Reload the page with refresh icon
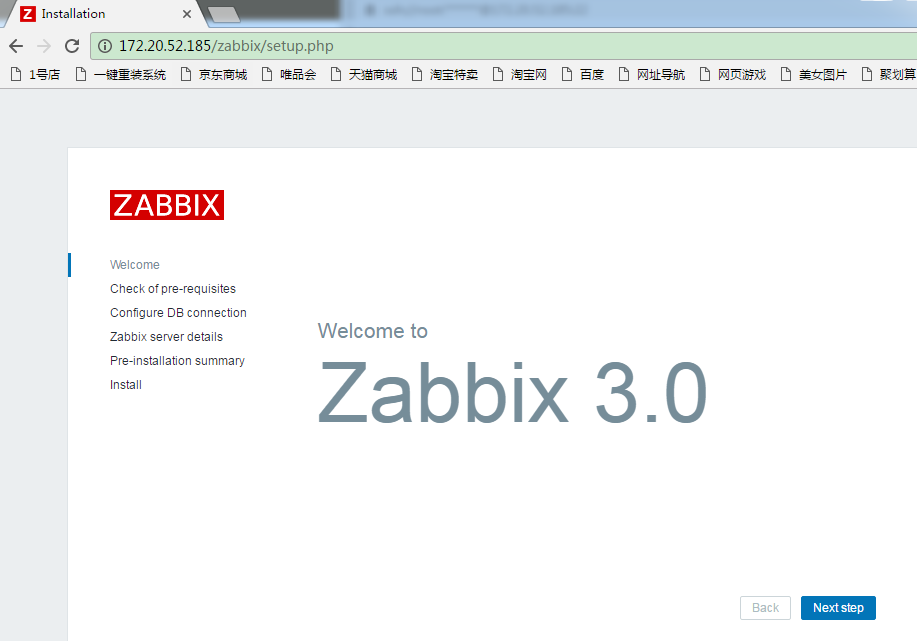The width and height of the screenshot is (917, 641). tap(72, 46)
